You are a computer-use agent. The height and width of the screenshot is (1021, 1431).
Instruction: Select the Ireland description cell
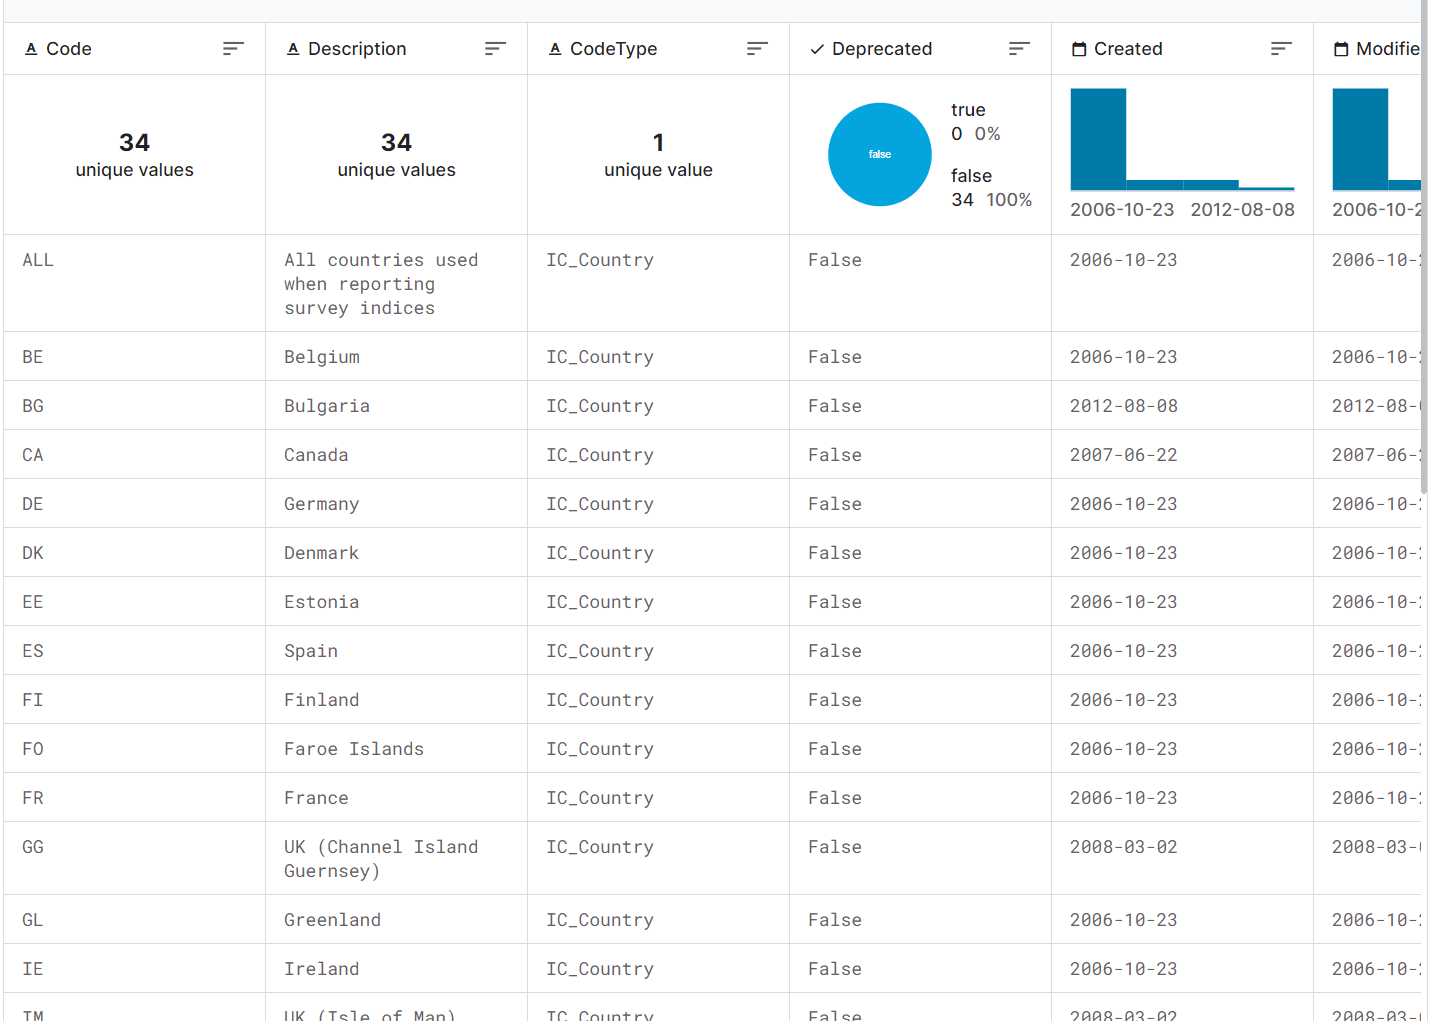pos(397,969)
